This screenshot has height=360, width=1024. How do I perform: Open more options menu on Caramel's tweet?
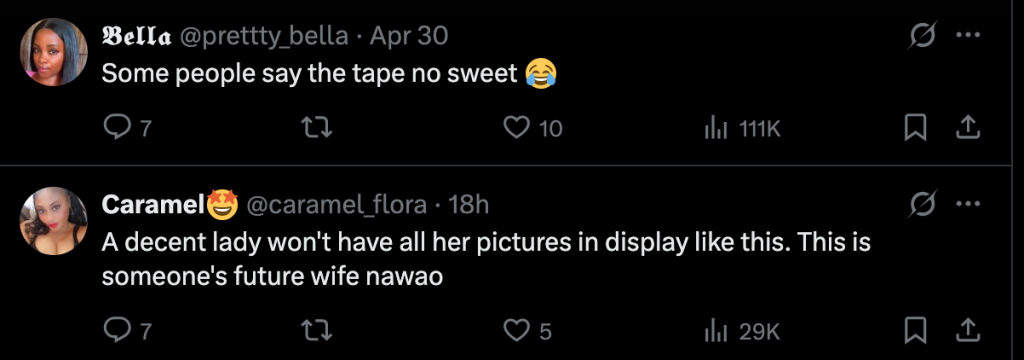[x=967, y=204]
